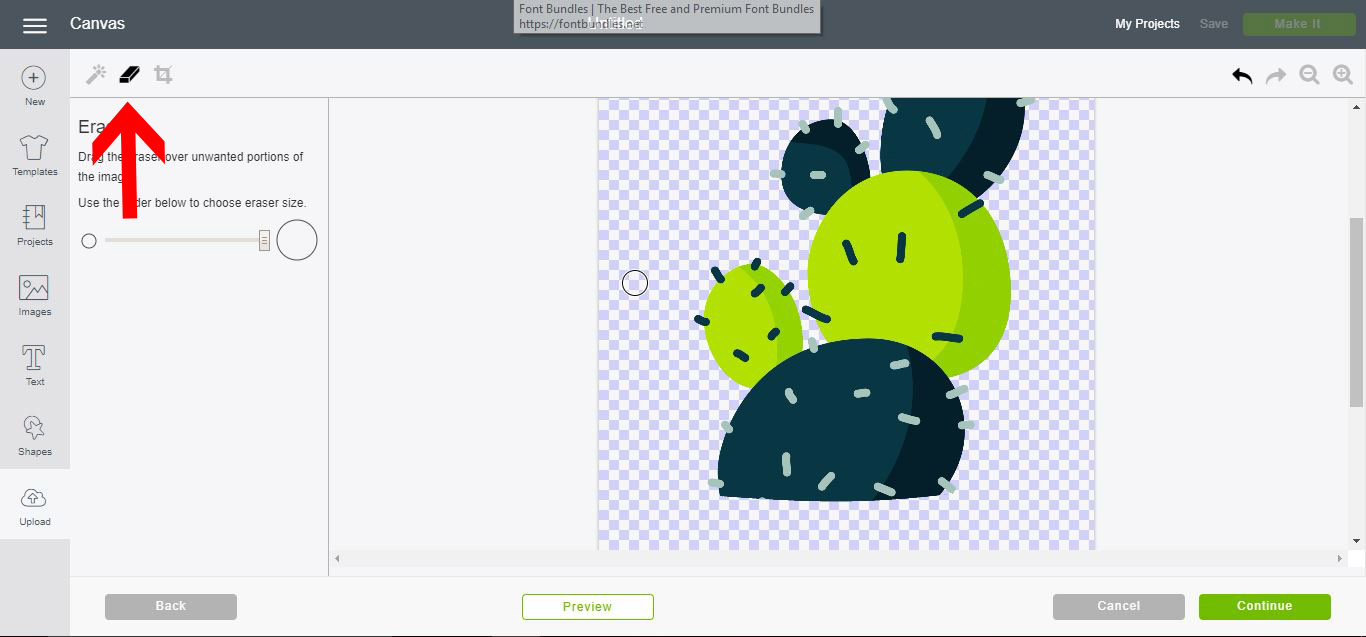Viewport: 1366px width, 637px height.
Task: Click the Save option in header
Action: coord(1214,24)
